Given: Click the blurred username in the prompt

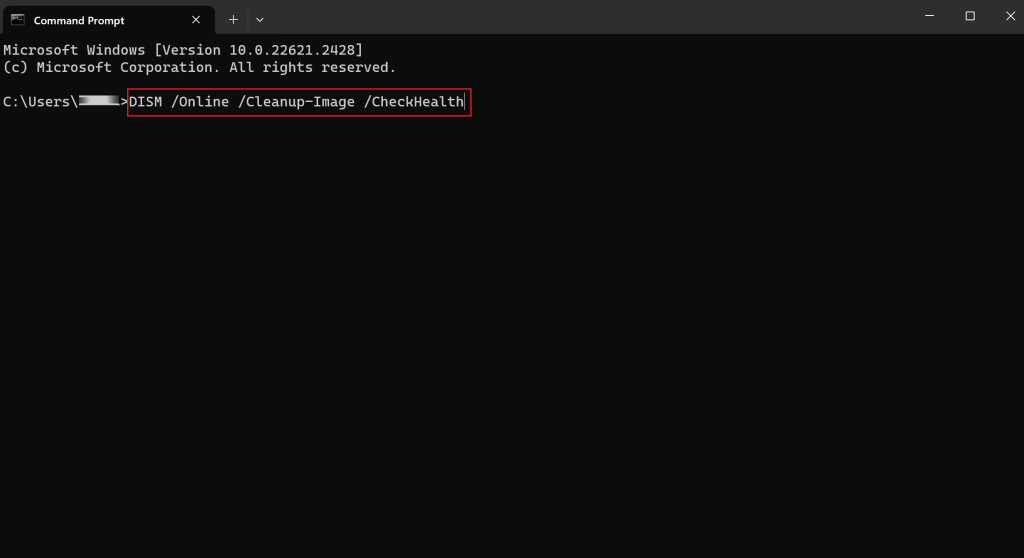Looking at the screenshot, I should 100,102.
